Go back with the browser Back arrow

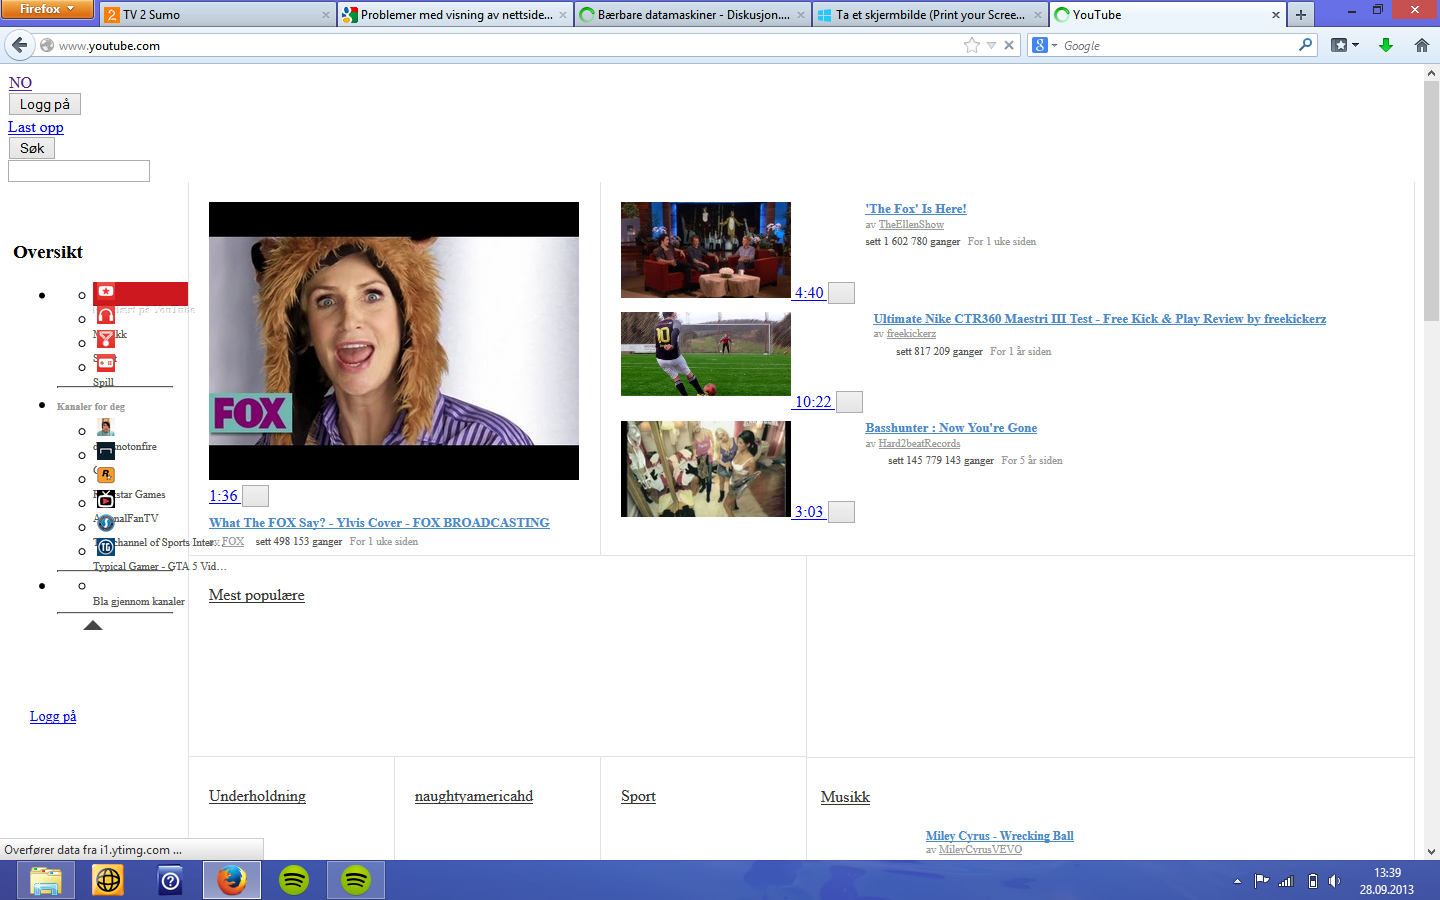pos(19,45)
